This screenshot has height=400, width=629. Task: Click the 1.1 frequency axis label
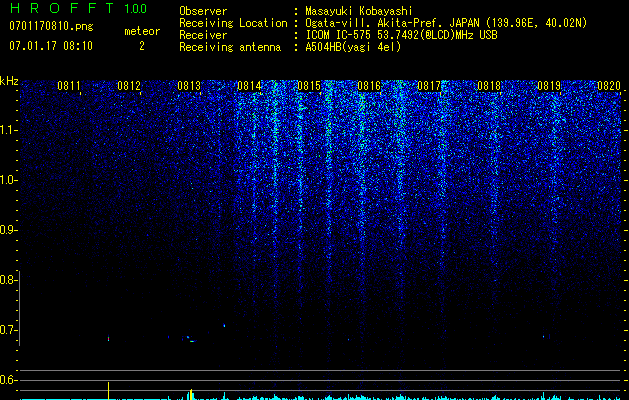tap(8, 130)
